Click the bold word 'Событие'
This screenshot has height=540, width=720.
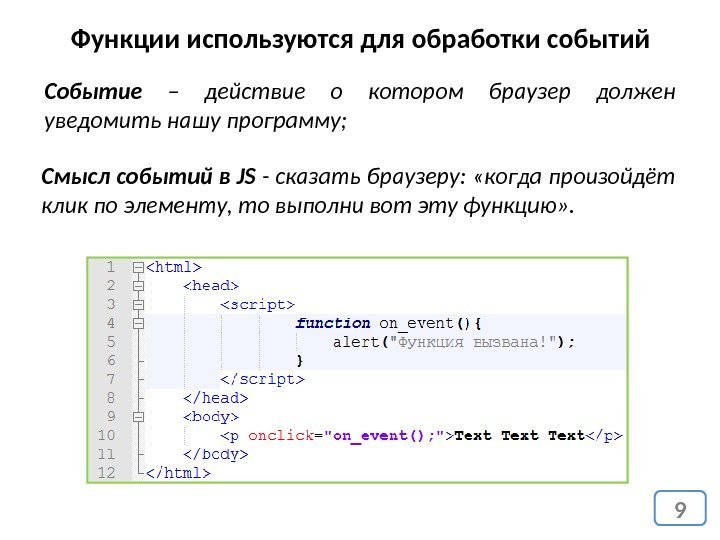[x=93, y=91]
